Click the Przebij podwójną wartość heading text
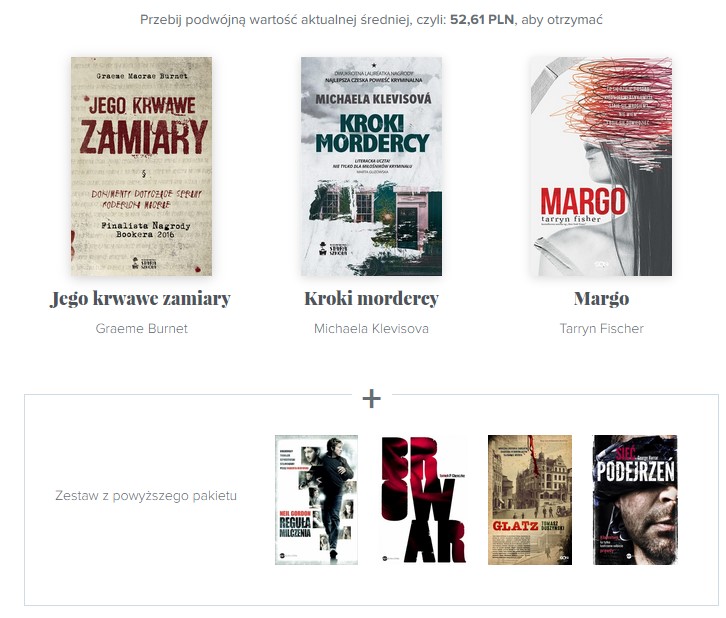 coord(371,20)
